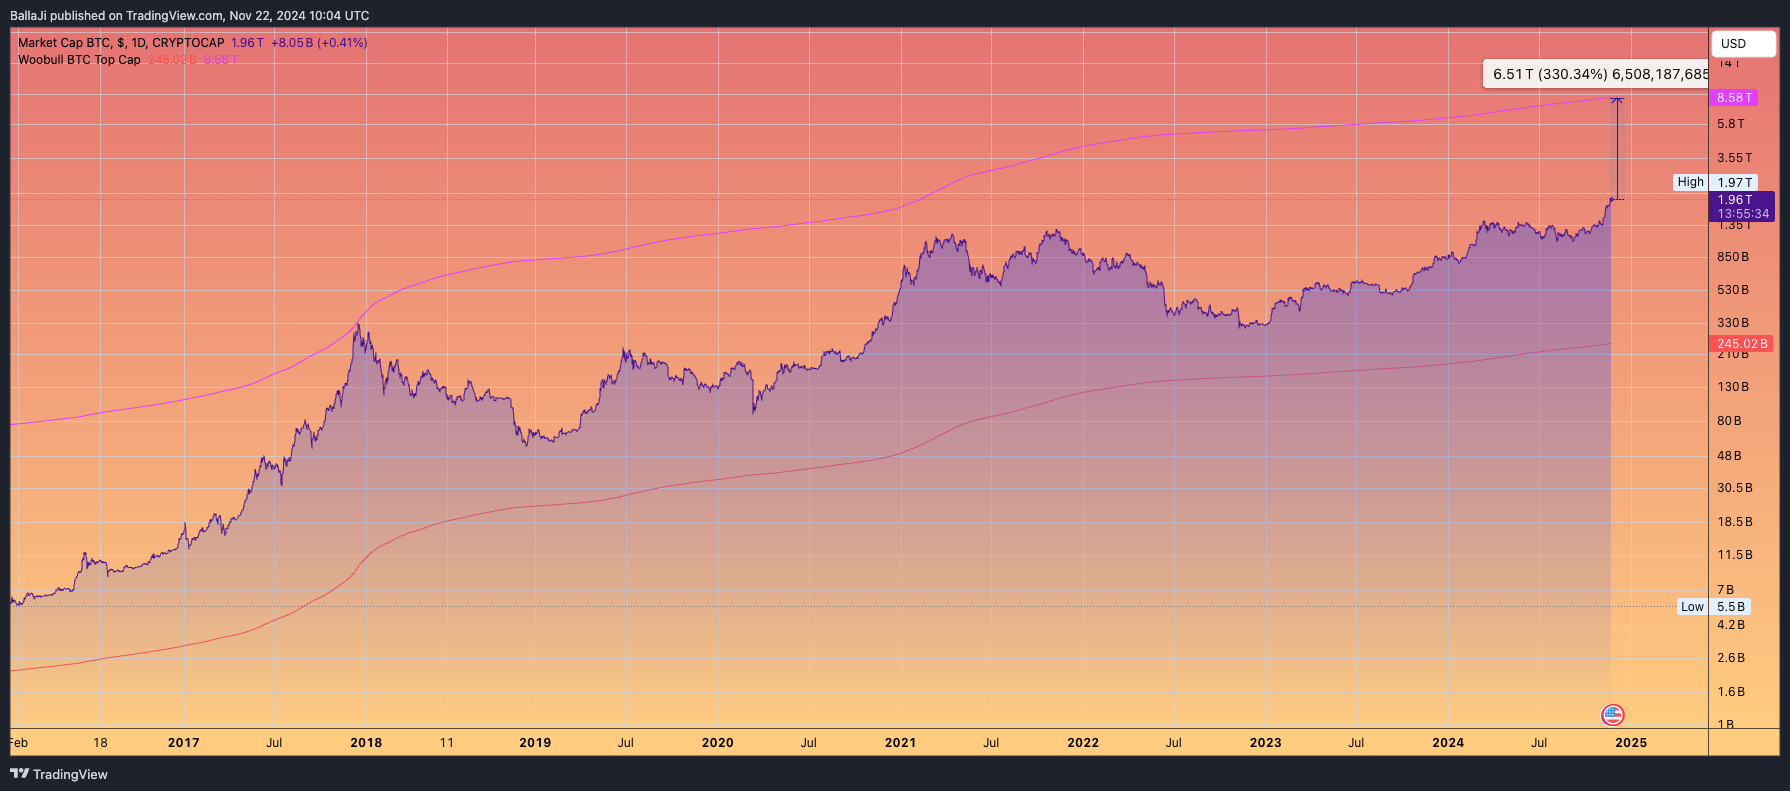
Task: Click the US flag event icon
Action: point(1612,715)
